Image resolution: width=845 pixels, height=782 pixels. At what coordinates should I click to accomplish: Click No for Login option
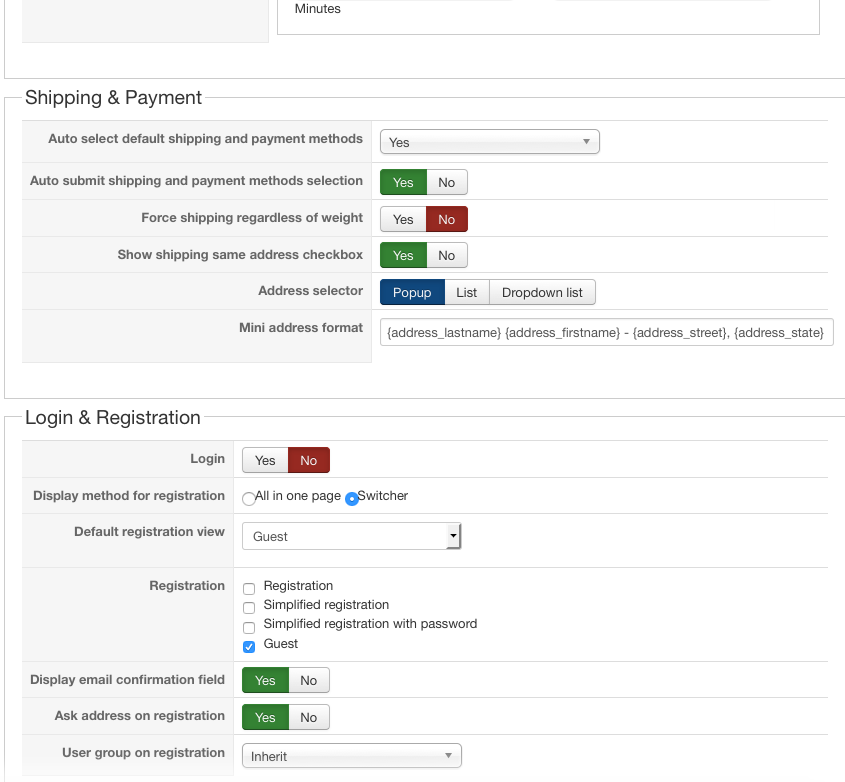(x=309, y=460)
